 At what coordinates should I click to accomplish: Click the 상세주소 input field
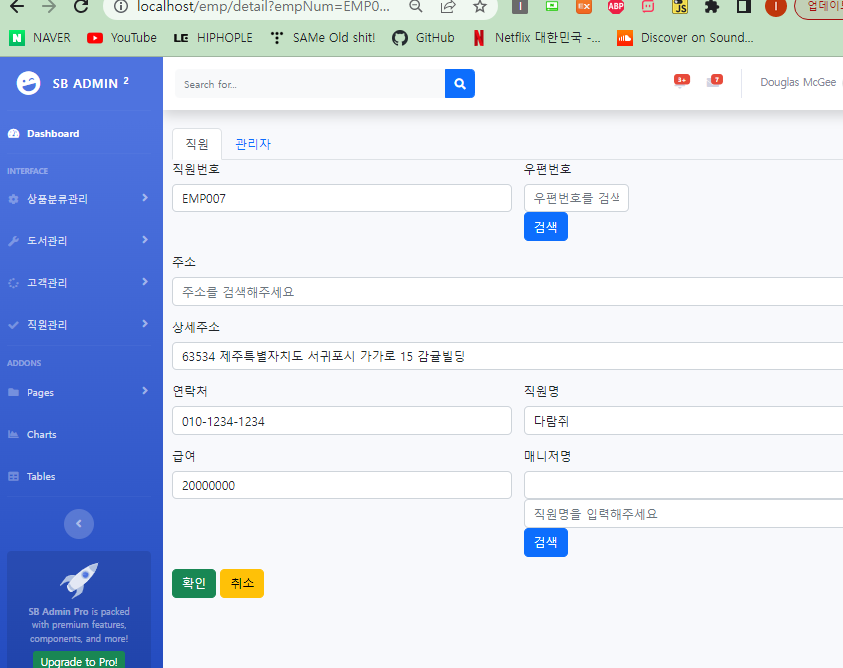[x=508, y=356]
